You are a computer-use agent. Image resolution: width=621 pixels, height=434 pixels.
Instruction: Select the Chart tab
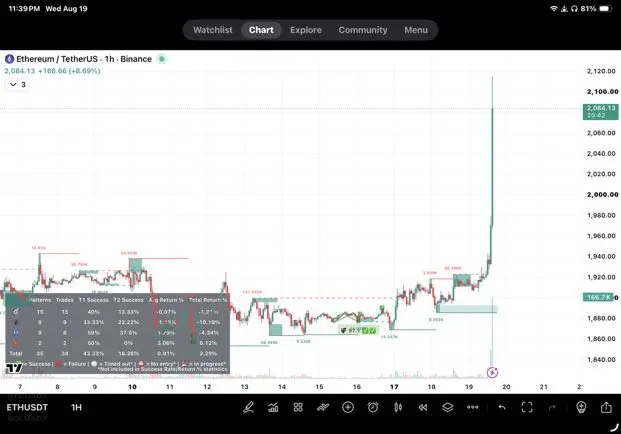261,30
